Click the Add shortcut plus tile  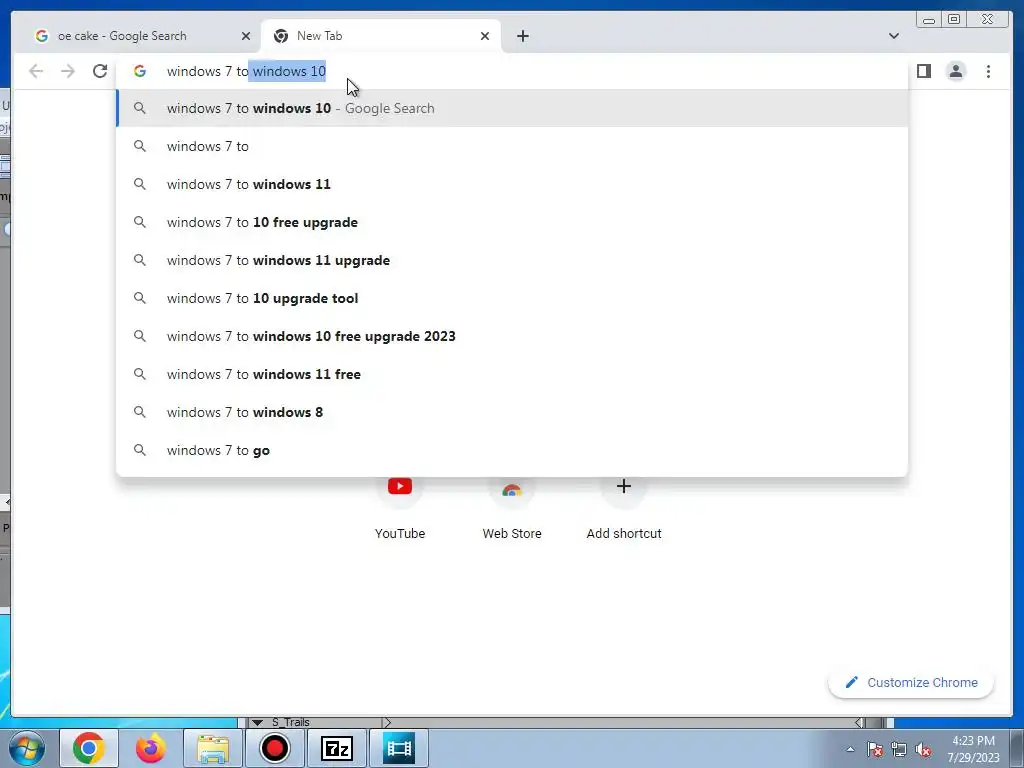(x=624, y=509)
